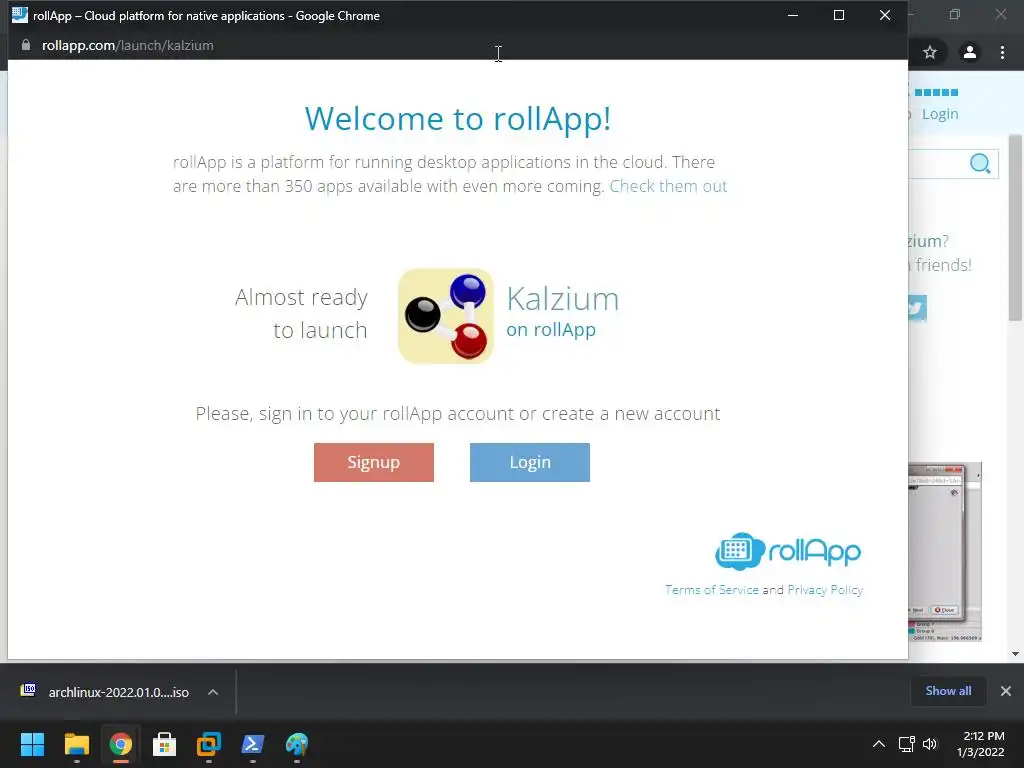
Task: Open PowerShell from the taskbar
Action: [253, 744]
